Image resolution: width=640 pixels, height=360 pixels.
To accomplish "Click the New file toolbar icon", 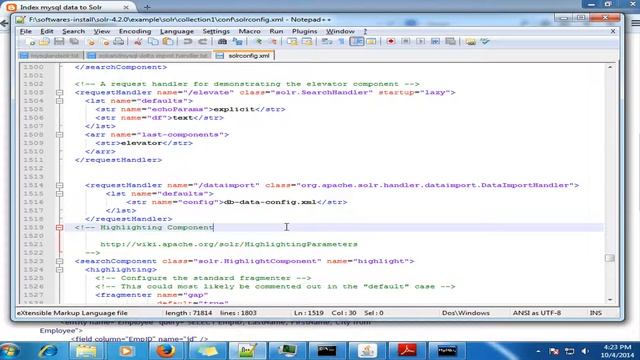I will [30, 42].
